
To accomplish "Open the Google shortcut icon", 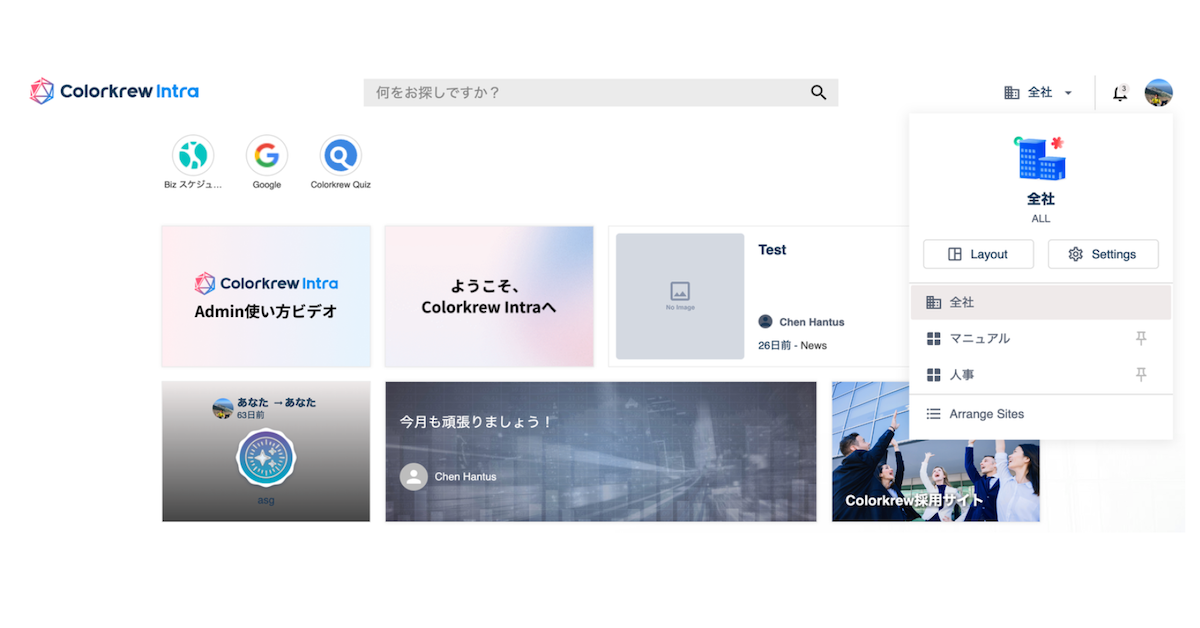I will point(267,156).
